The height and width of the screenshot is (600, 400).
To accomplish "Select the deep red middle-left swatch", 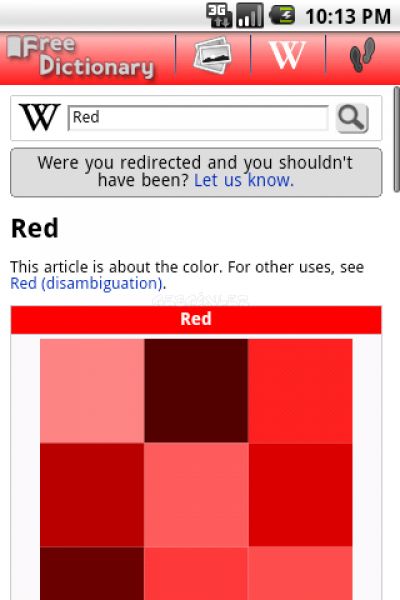I will [x=92, y=495].
